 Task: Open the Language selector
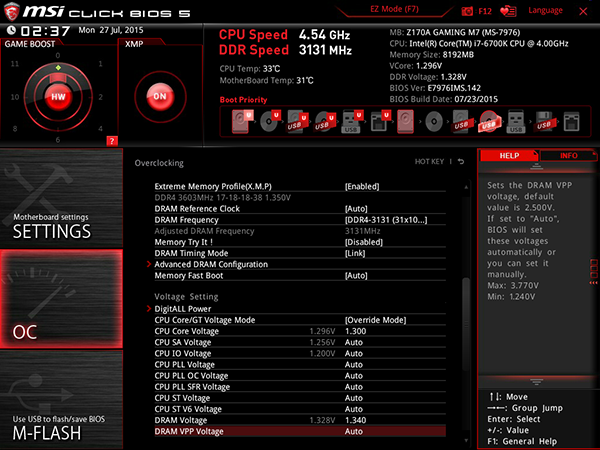click(x=545, y=10)
